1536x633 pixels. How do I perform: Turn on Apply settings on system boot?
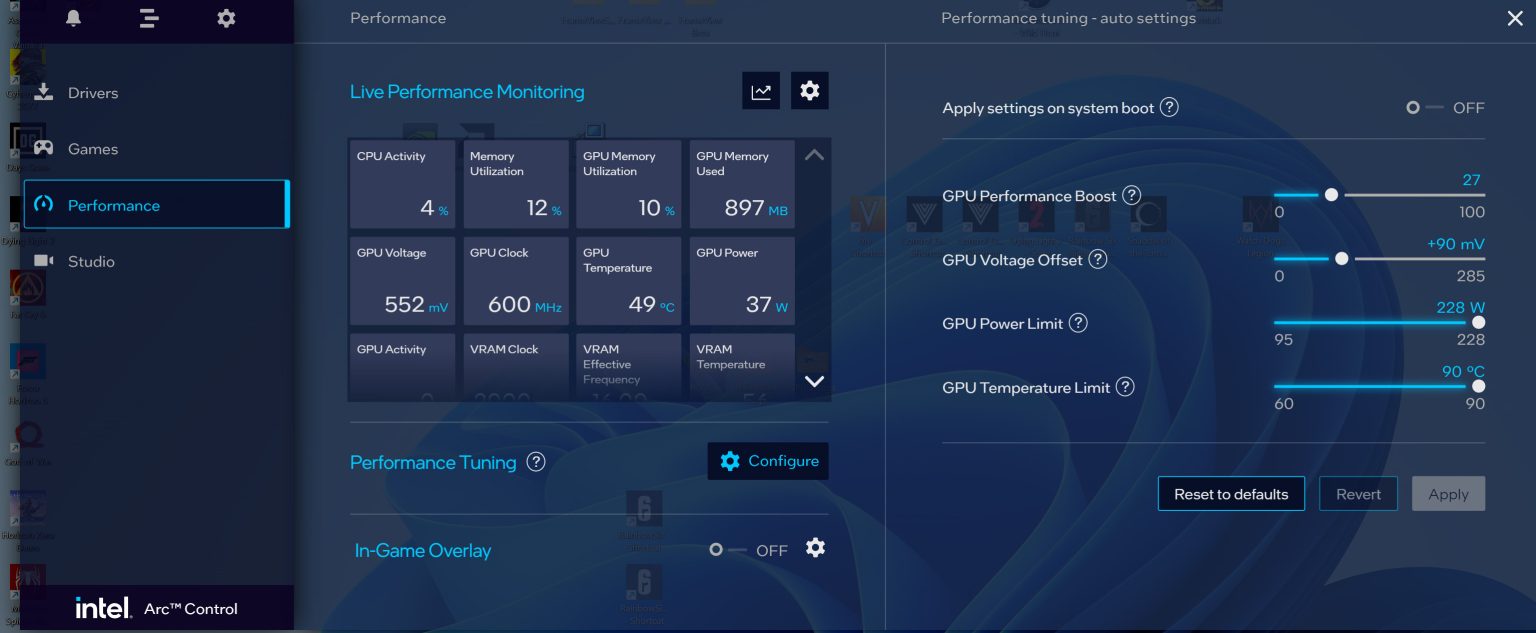pyautogui.click(x=1413, y=108)
